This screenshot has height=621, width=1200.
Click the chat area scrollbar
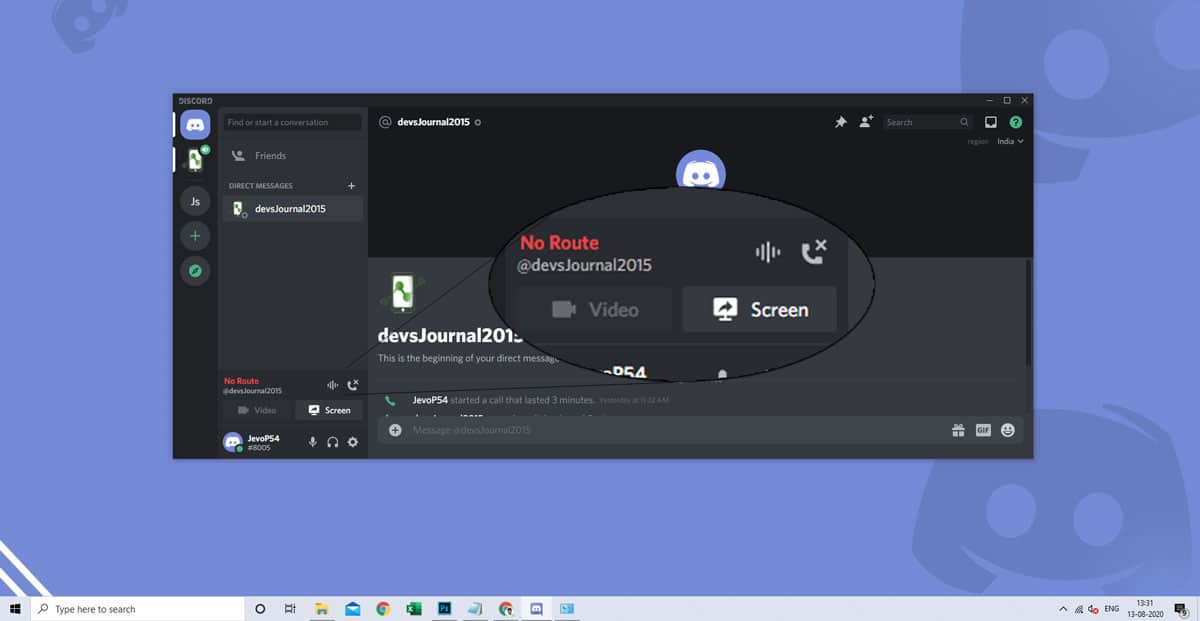[x=1028, y=310]
